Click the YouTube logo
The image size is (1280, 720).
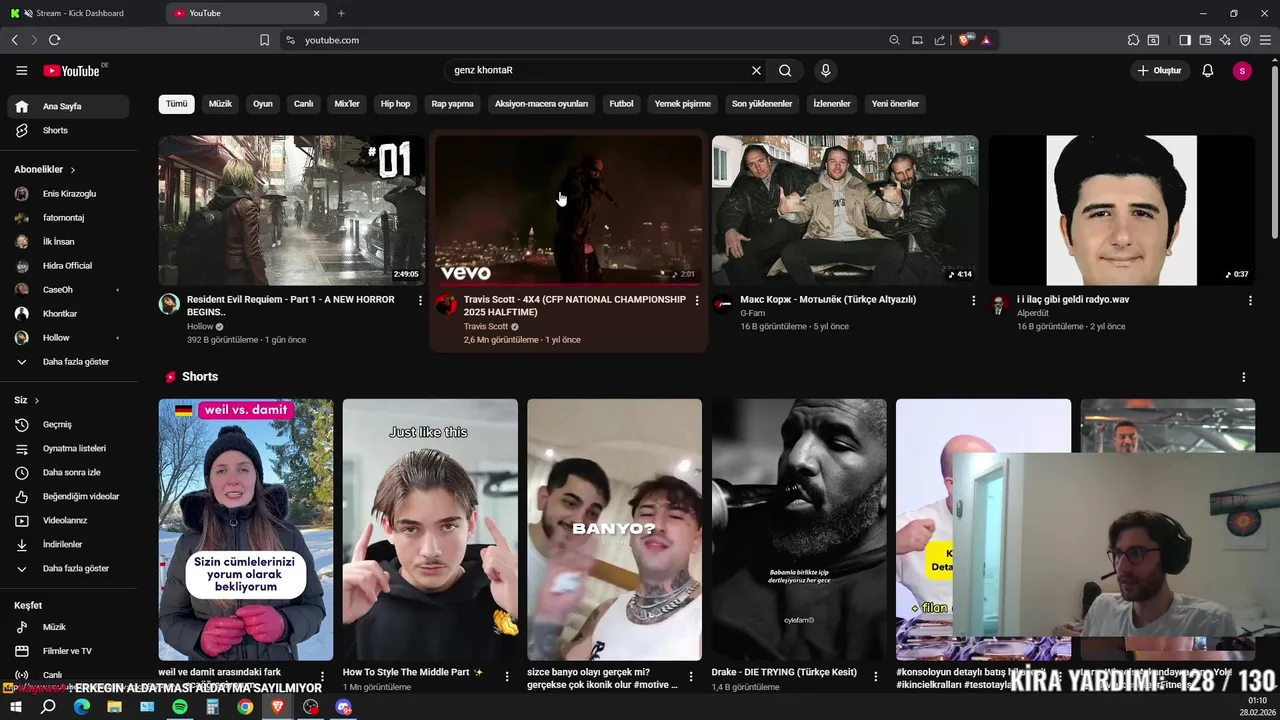pyautogui.click(x=72, y=71)
